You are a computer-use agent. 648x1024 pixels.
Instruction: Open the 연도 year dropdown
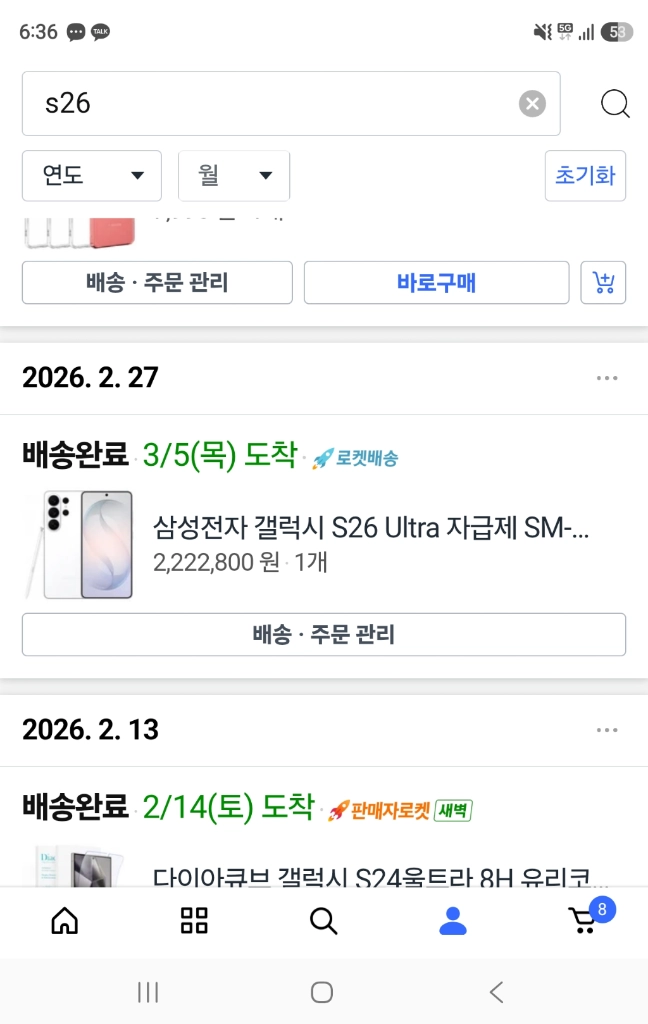[x=91, y=176]
